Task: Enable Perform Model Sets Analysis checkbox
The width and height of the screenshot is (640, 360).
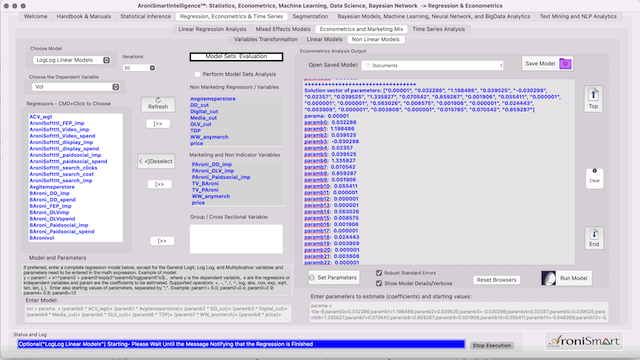Action: coord(198,74)
